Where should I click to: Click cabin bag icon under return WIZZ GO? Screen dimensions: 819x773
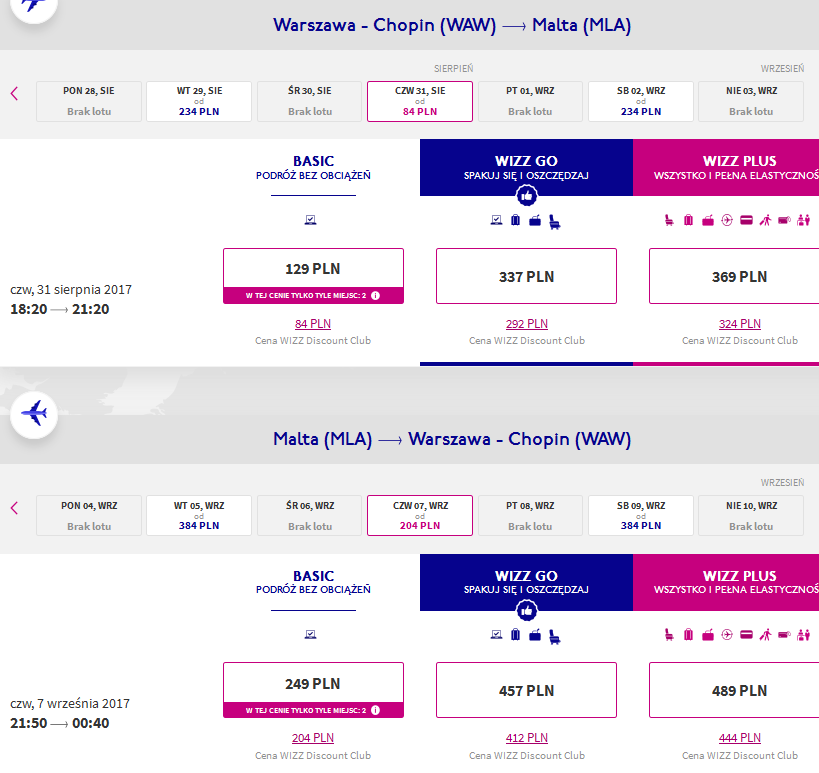point(535,635)
